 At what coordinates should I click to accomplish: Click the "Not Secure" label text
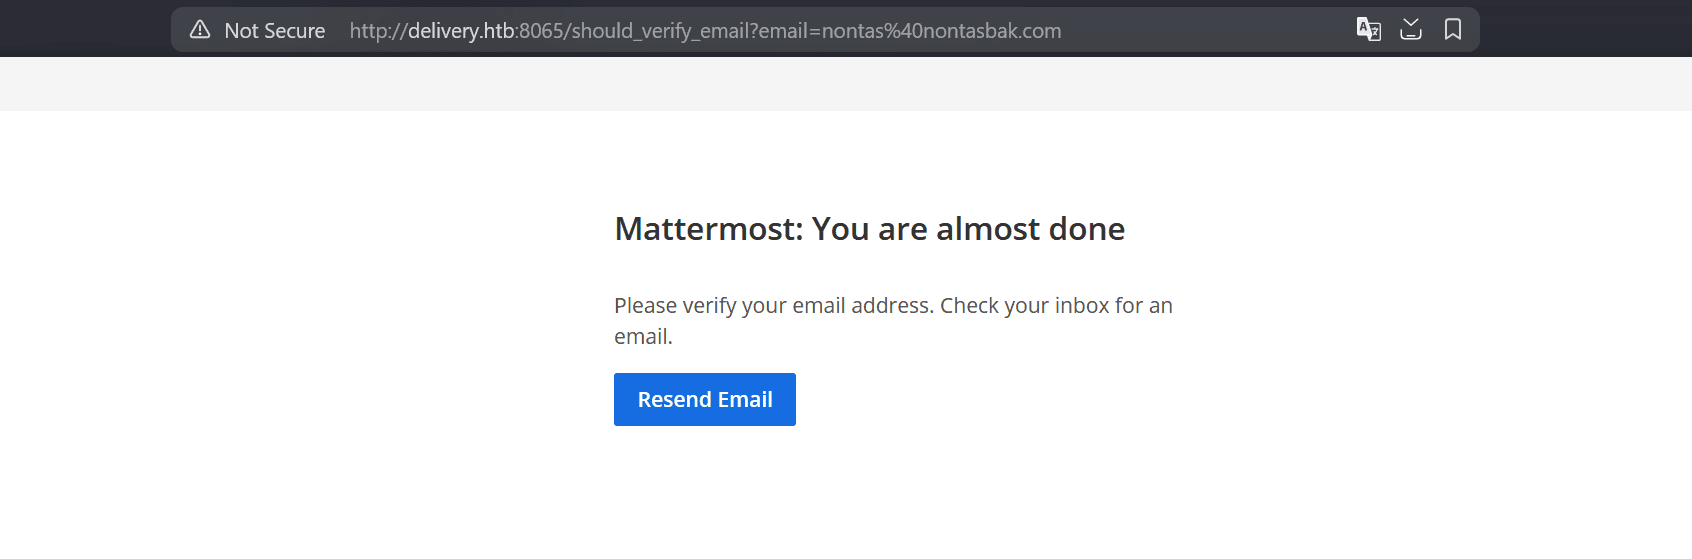[x=275, y=31]
